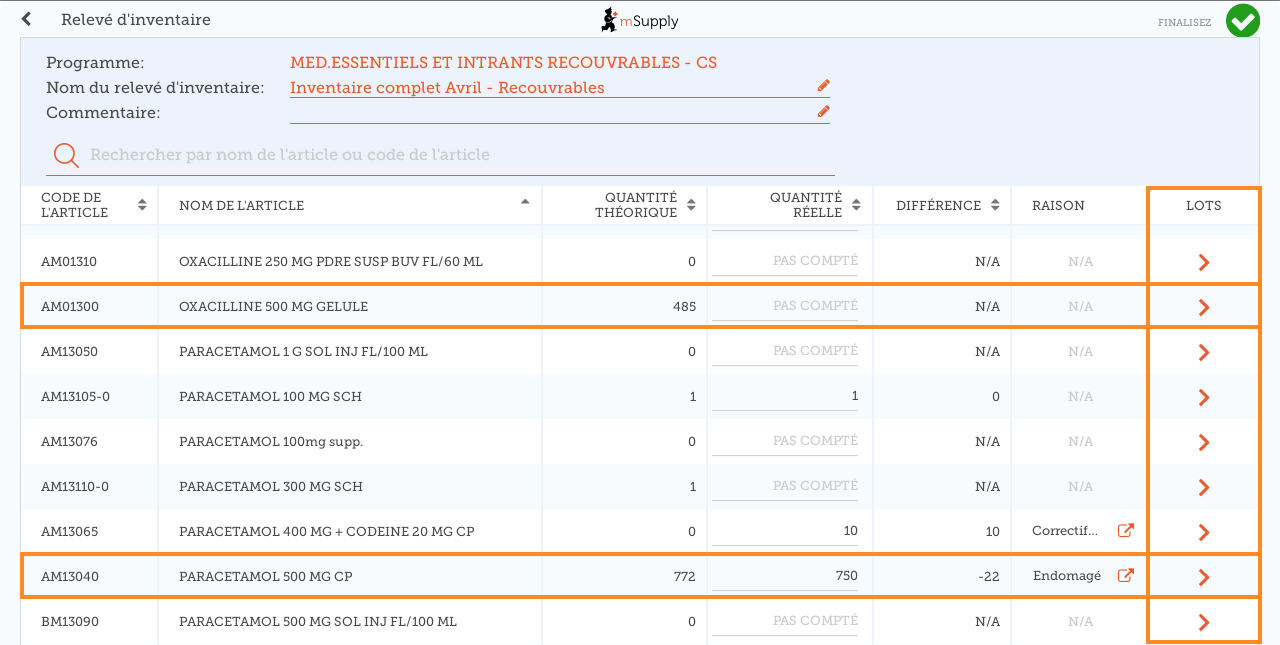Click the green Finalisez checkmark icon

coord(1243,21)
